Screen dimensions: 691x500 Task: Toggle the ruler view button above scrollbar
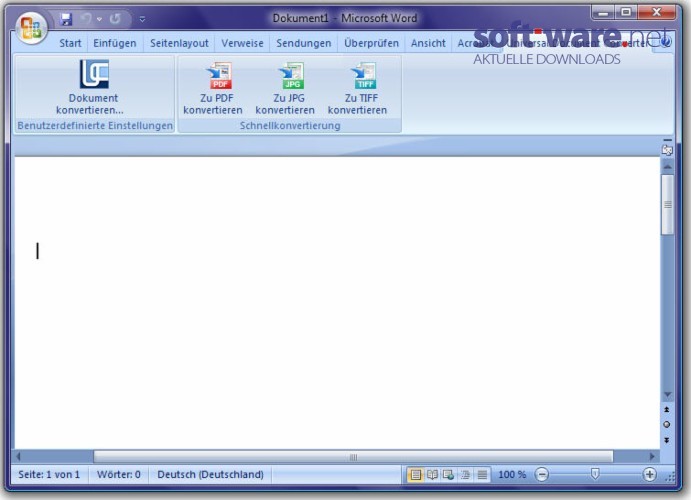pyautogui.click(x=667, y=149)
